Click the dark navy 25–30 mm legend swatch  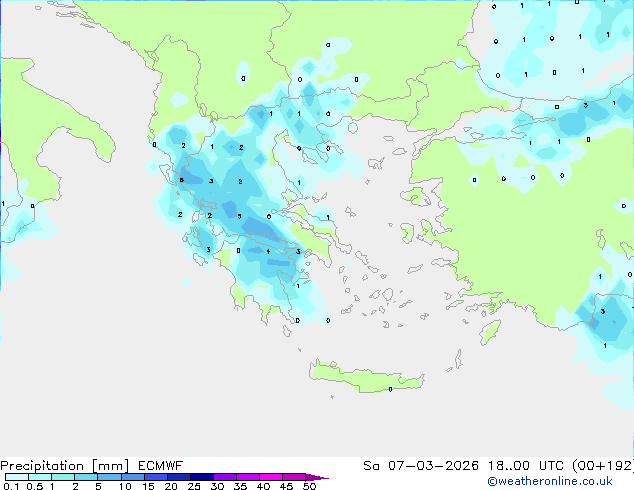pyautogui.click(x=202, y=477)
